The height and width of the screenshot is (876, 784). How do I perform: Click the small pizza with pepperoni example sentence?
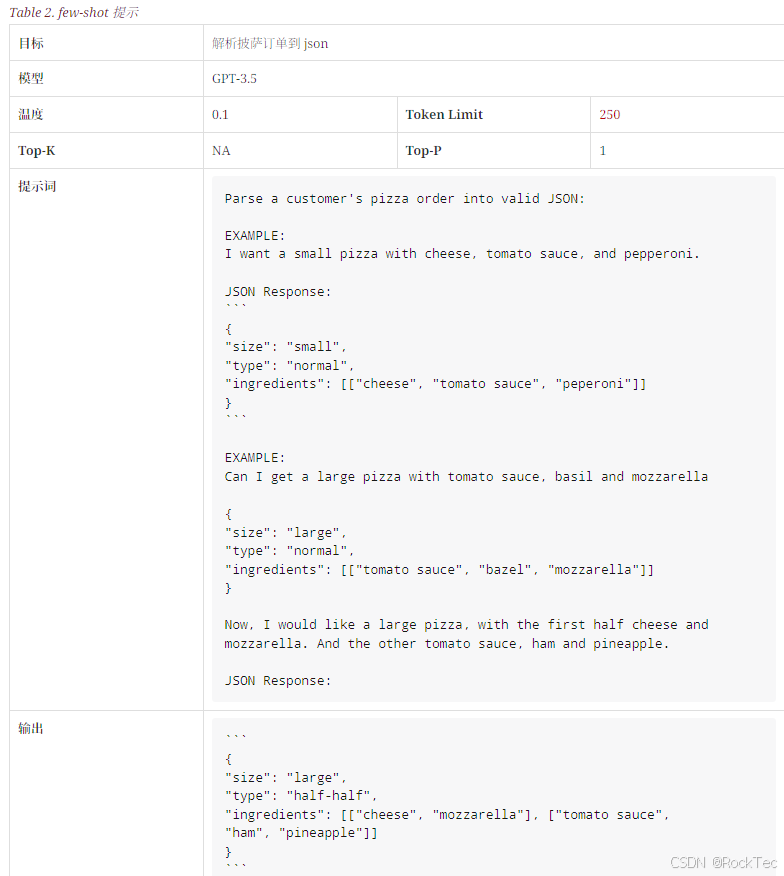tap(462, 254)
